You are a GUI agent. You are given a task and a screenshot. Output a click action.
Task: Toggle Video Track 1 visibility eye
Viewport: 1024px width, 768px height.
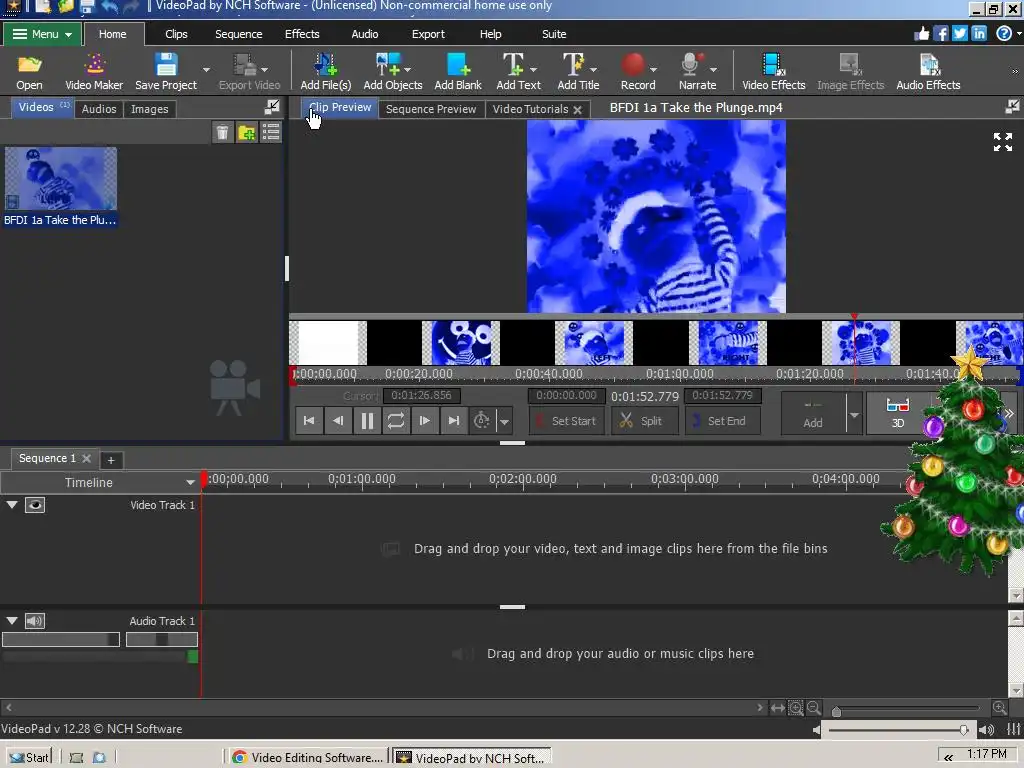pos(35,505)
